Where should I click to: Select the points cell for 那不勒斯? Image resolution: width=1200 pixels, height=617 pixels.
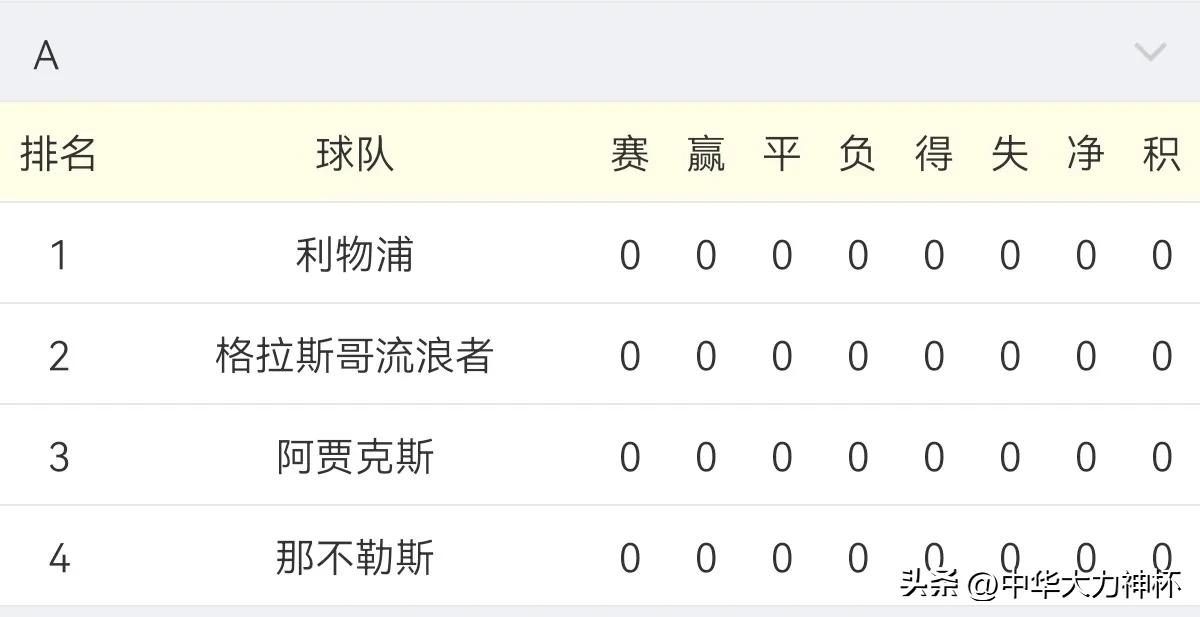tap(1163, 557)
